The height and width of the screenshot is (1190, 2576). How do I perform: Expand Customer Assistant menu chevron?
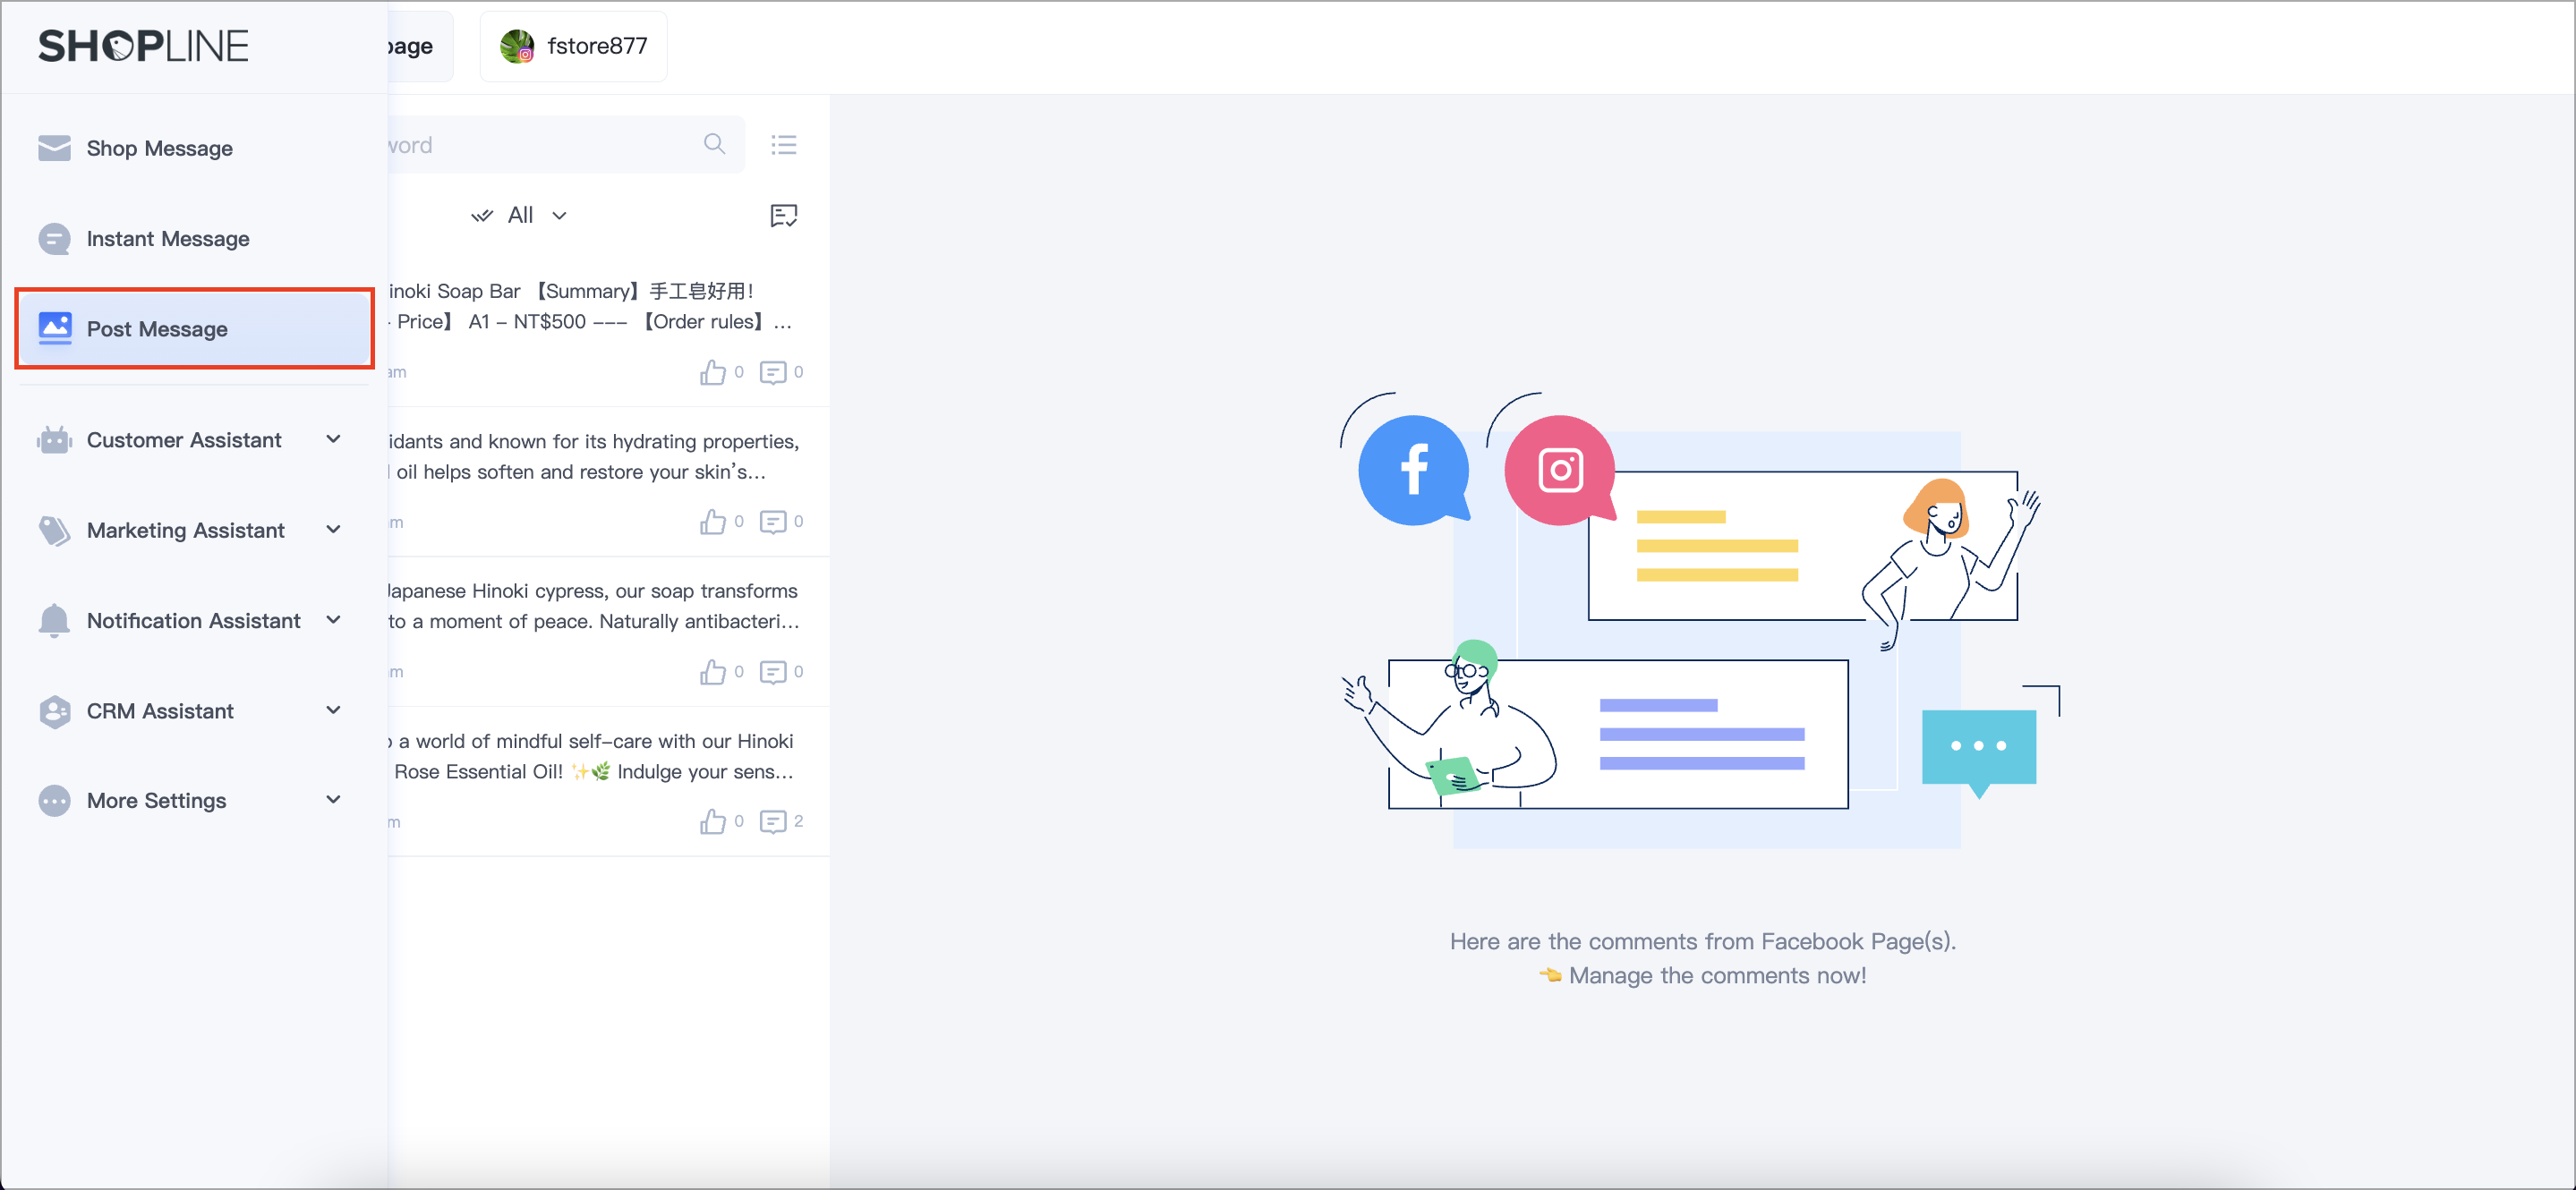[333, 439]
